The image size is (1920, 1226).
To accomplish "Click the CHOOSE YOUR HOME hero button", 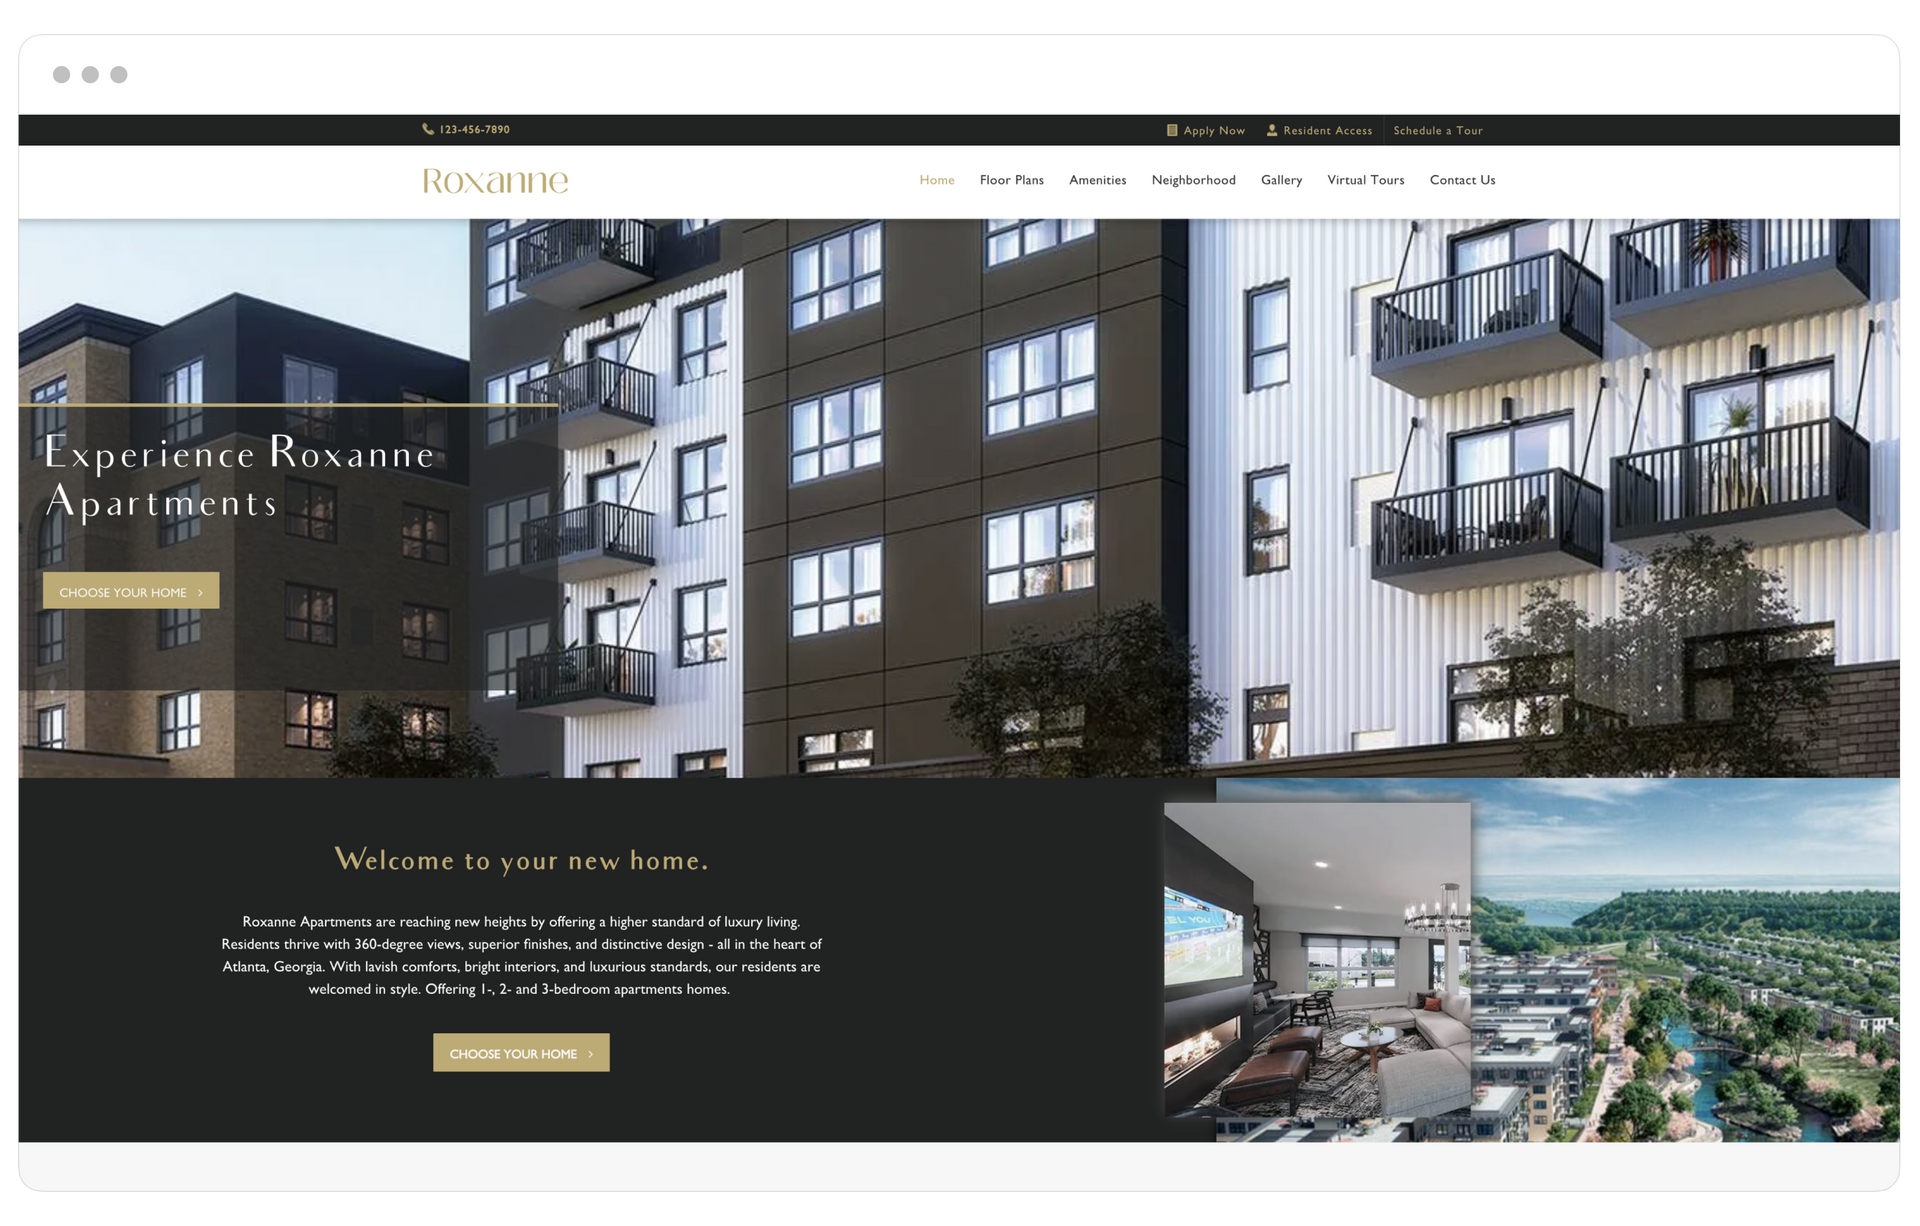I will tap(132, 591).
